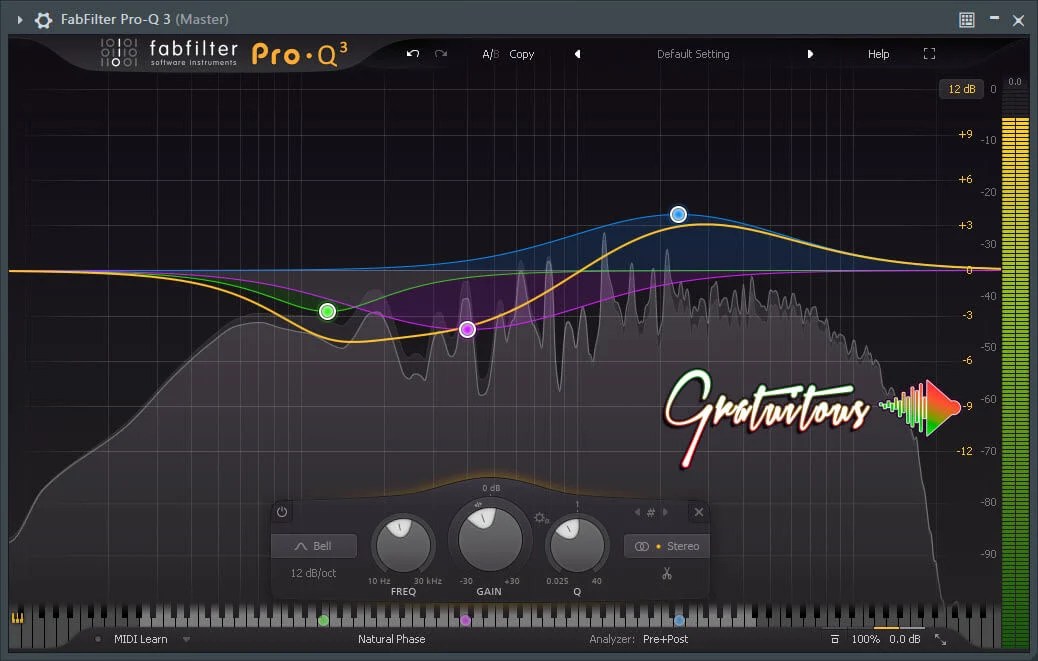Viewport: 1038px width, 661px height.
Task: Open the FL Studio plugin wrapper gear icon
Action: tap(42, 19)
